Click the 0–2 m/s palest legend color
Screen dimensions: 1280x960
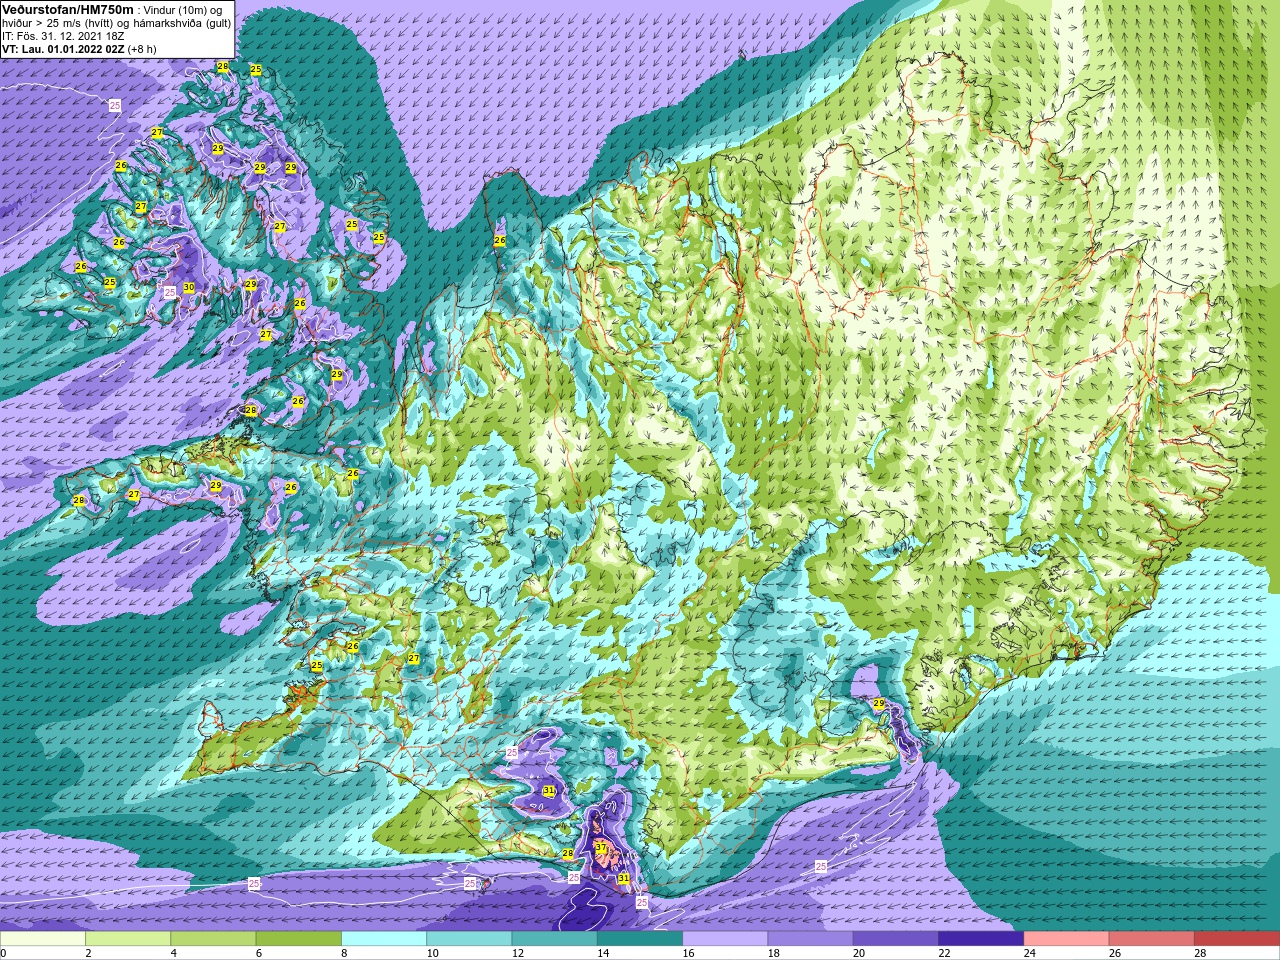click(x=43, y=939)
